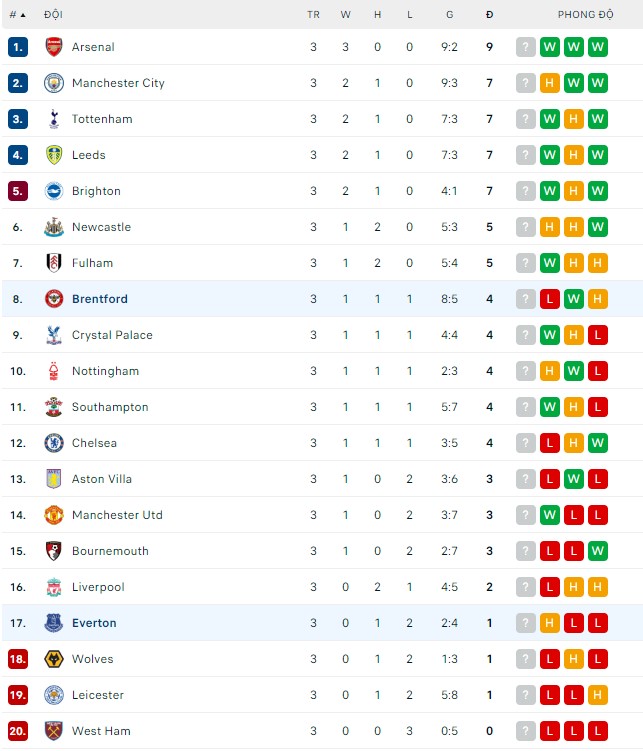Click the Manchester City crest icon
The image size is (643, 751).
[x=54, y=83]
